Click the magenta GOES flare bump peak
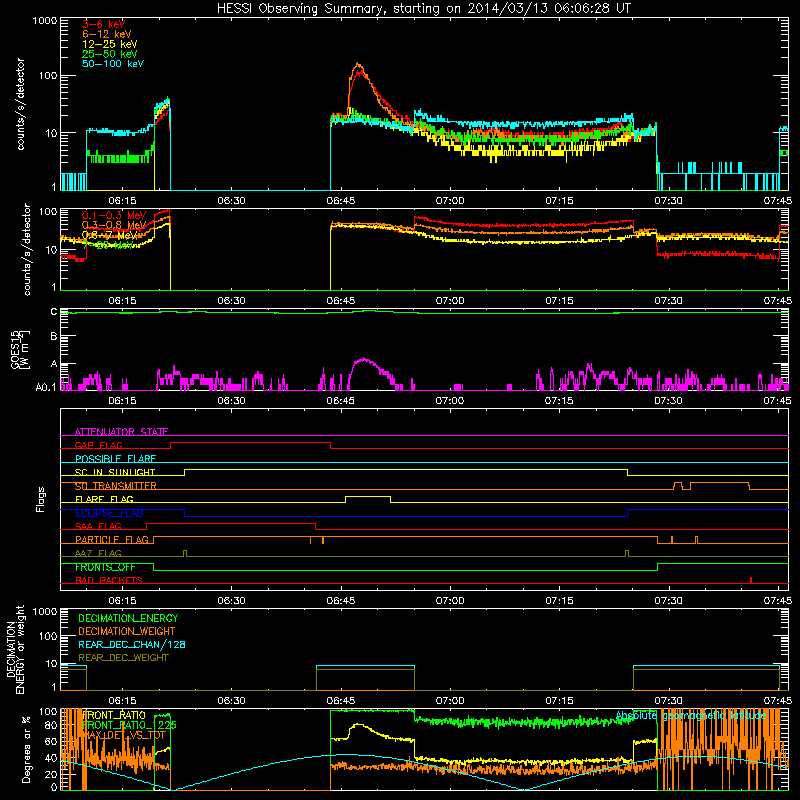The height and width of the screenshot is (800, 800). [x=364, y=359]
